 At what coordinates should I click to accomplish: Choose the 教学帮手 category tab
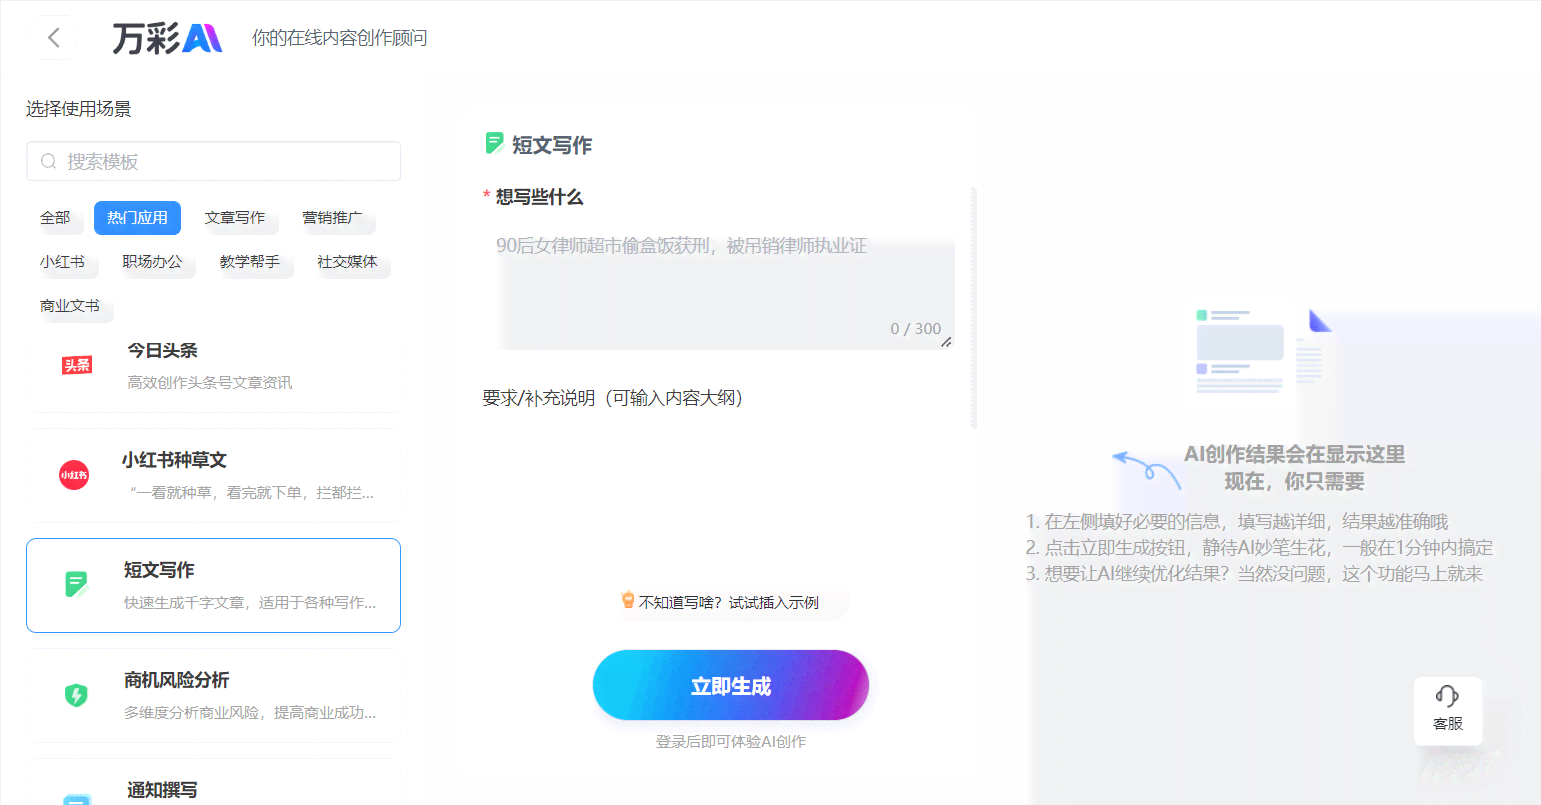tap(250, 261)
